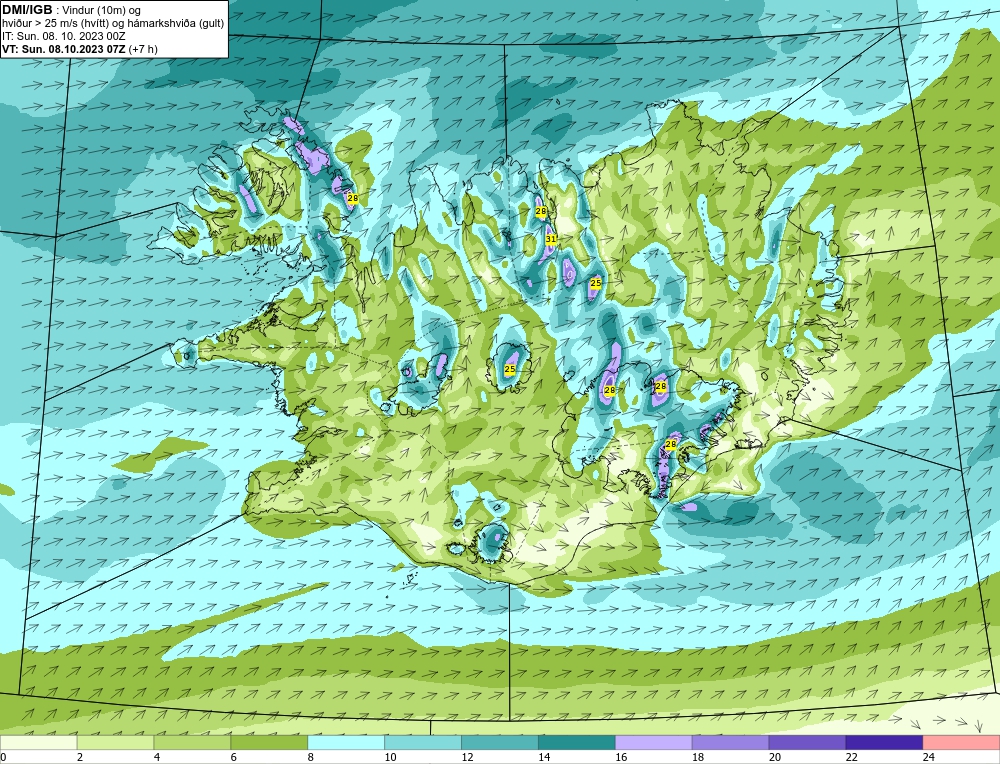Click the 'DMI/IGB : Vindur (10m) og' title
Screen dimensions: 1000x764
point(72,10)
